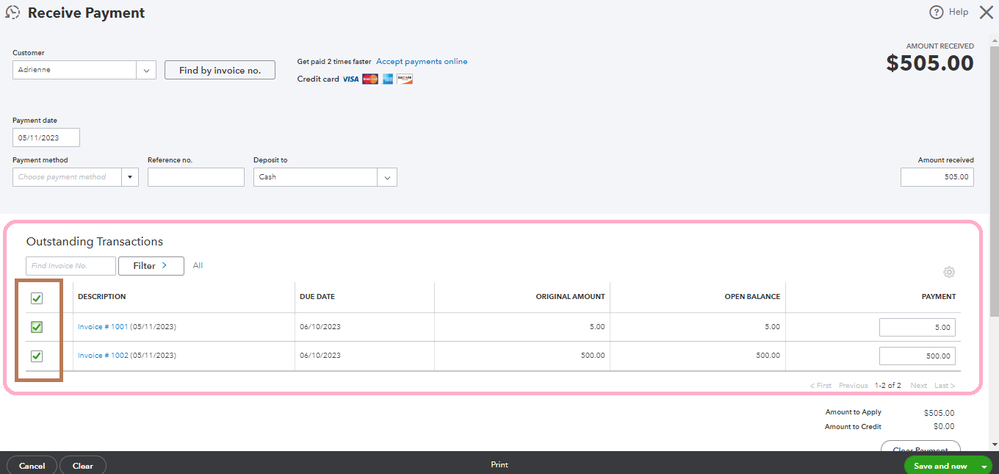Click the Outstanding Transactions heading

point(94,241)
